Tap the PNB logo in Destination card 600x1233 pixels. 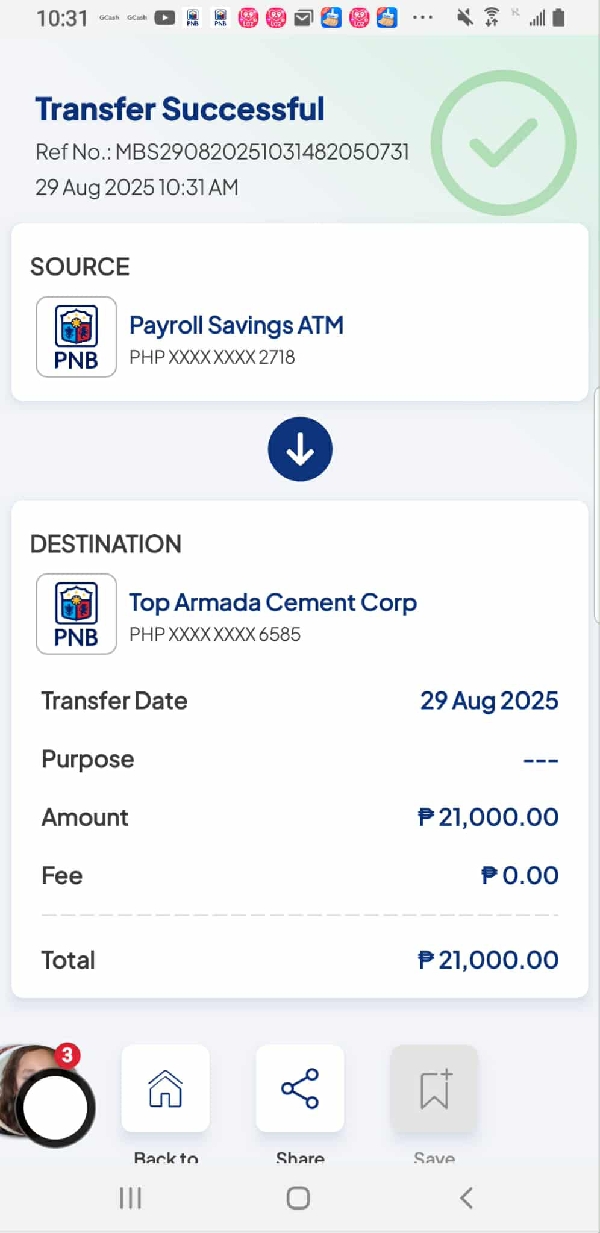76,614
